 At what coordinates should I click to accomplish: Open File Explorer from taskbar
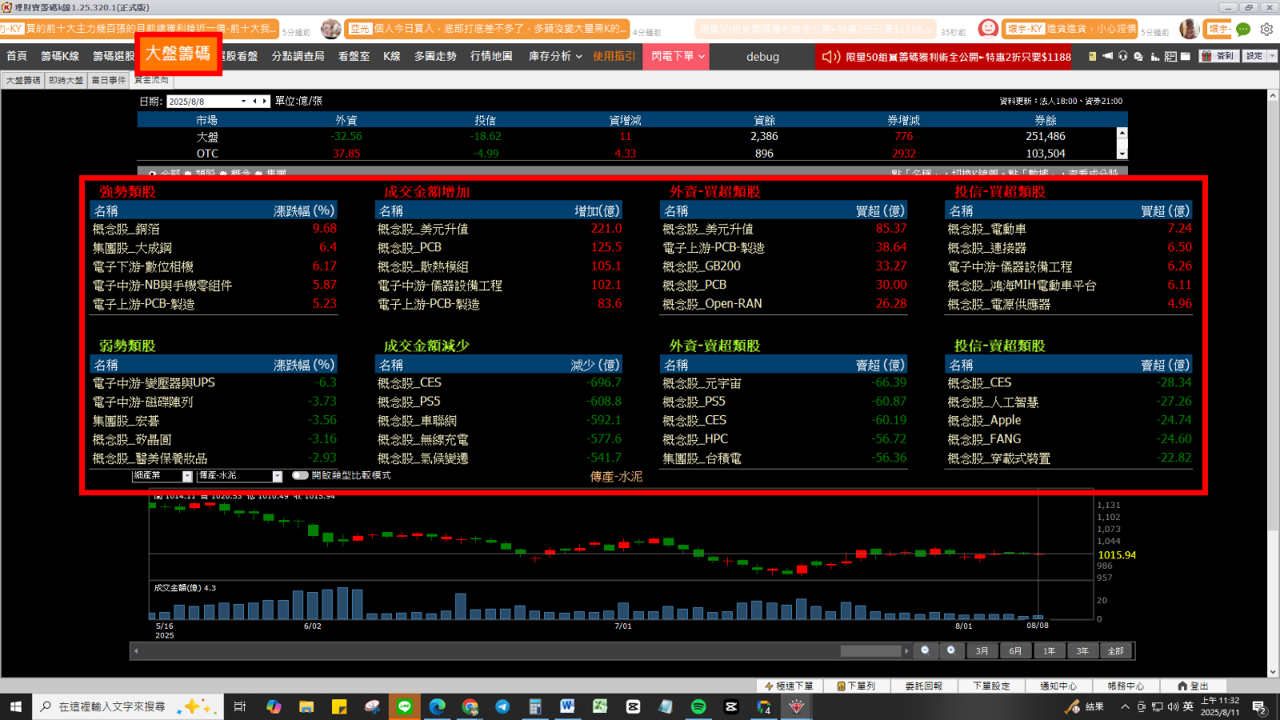(306, 706)
